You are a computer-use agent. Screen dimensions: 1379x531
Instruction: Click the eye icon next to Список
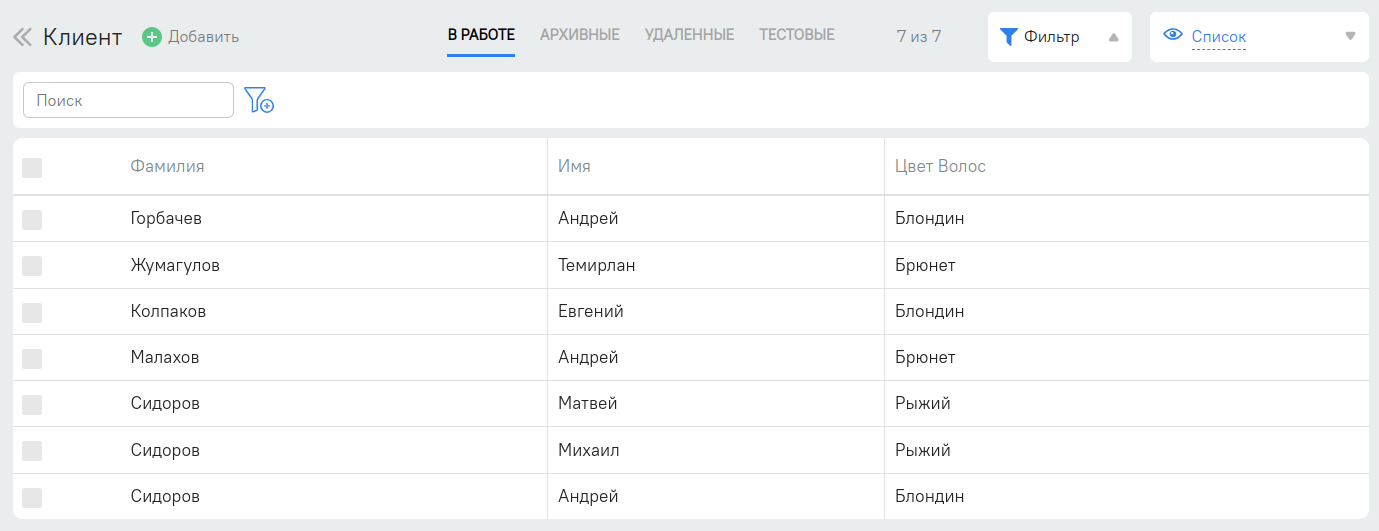[1173, 35]
